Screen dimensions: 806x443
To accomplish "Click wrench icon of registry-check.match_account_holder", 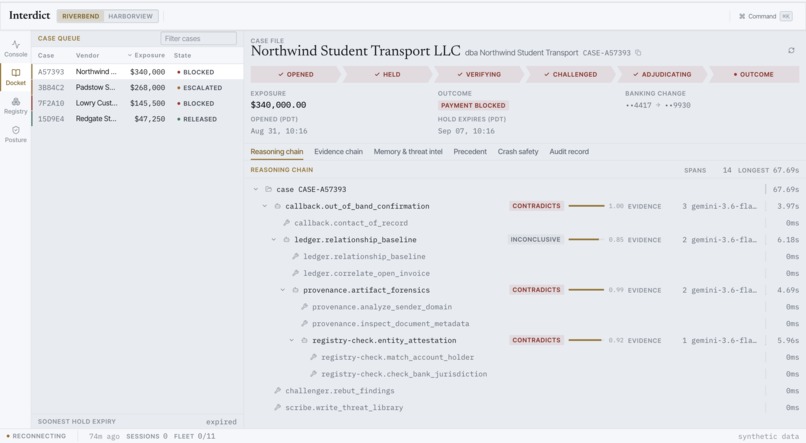I will pyautogui.click(x=314, y=357).
